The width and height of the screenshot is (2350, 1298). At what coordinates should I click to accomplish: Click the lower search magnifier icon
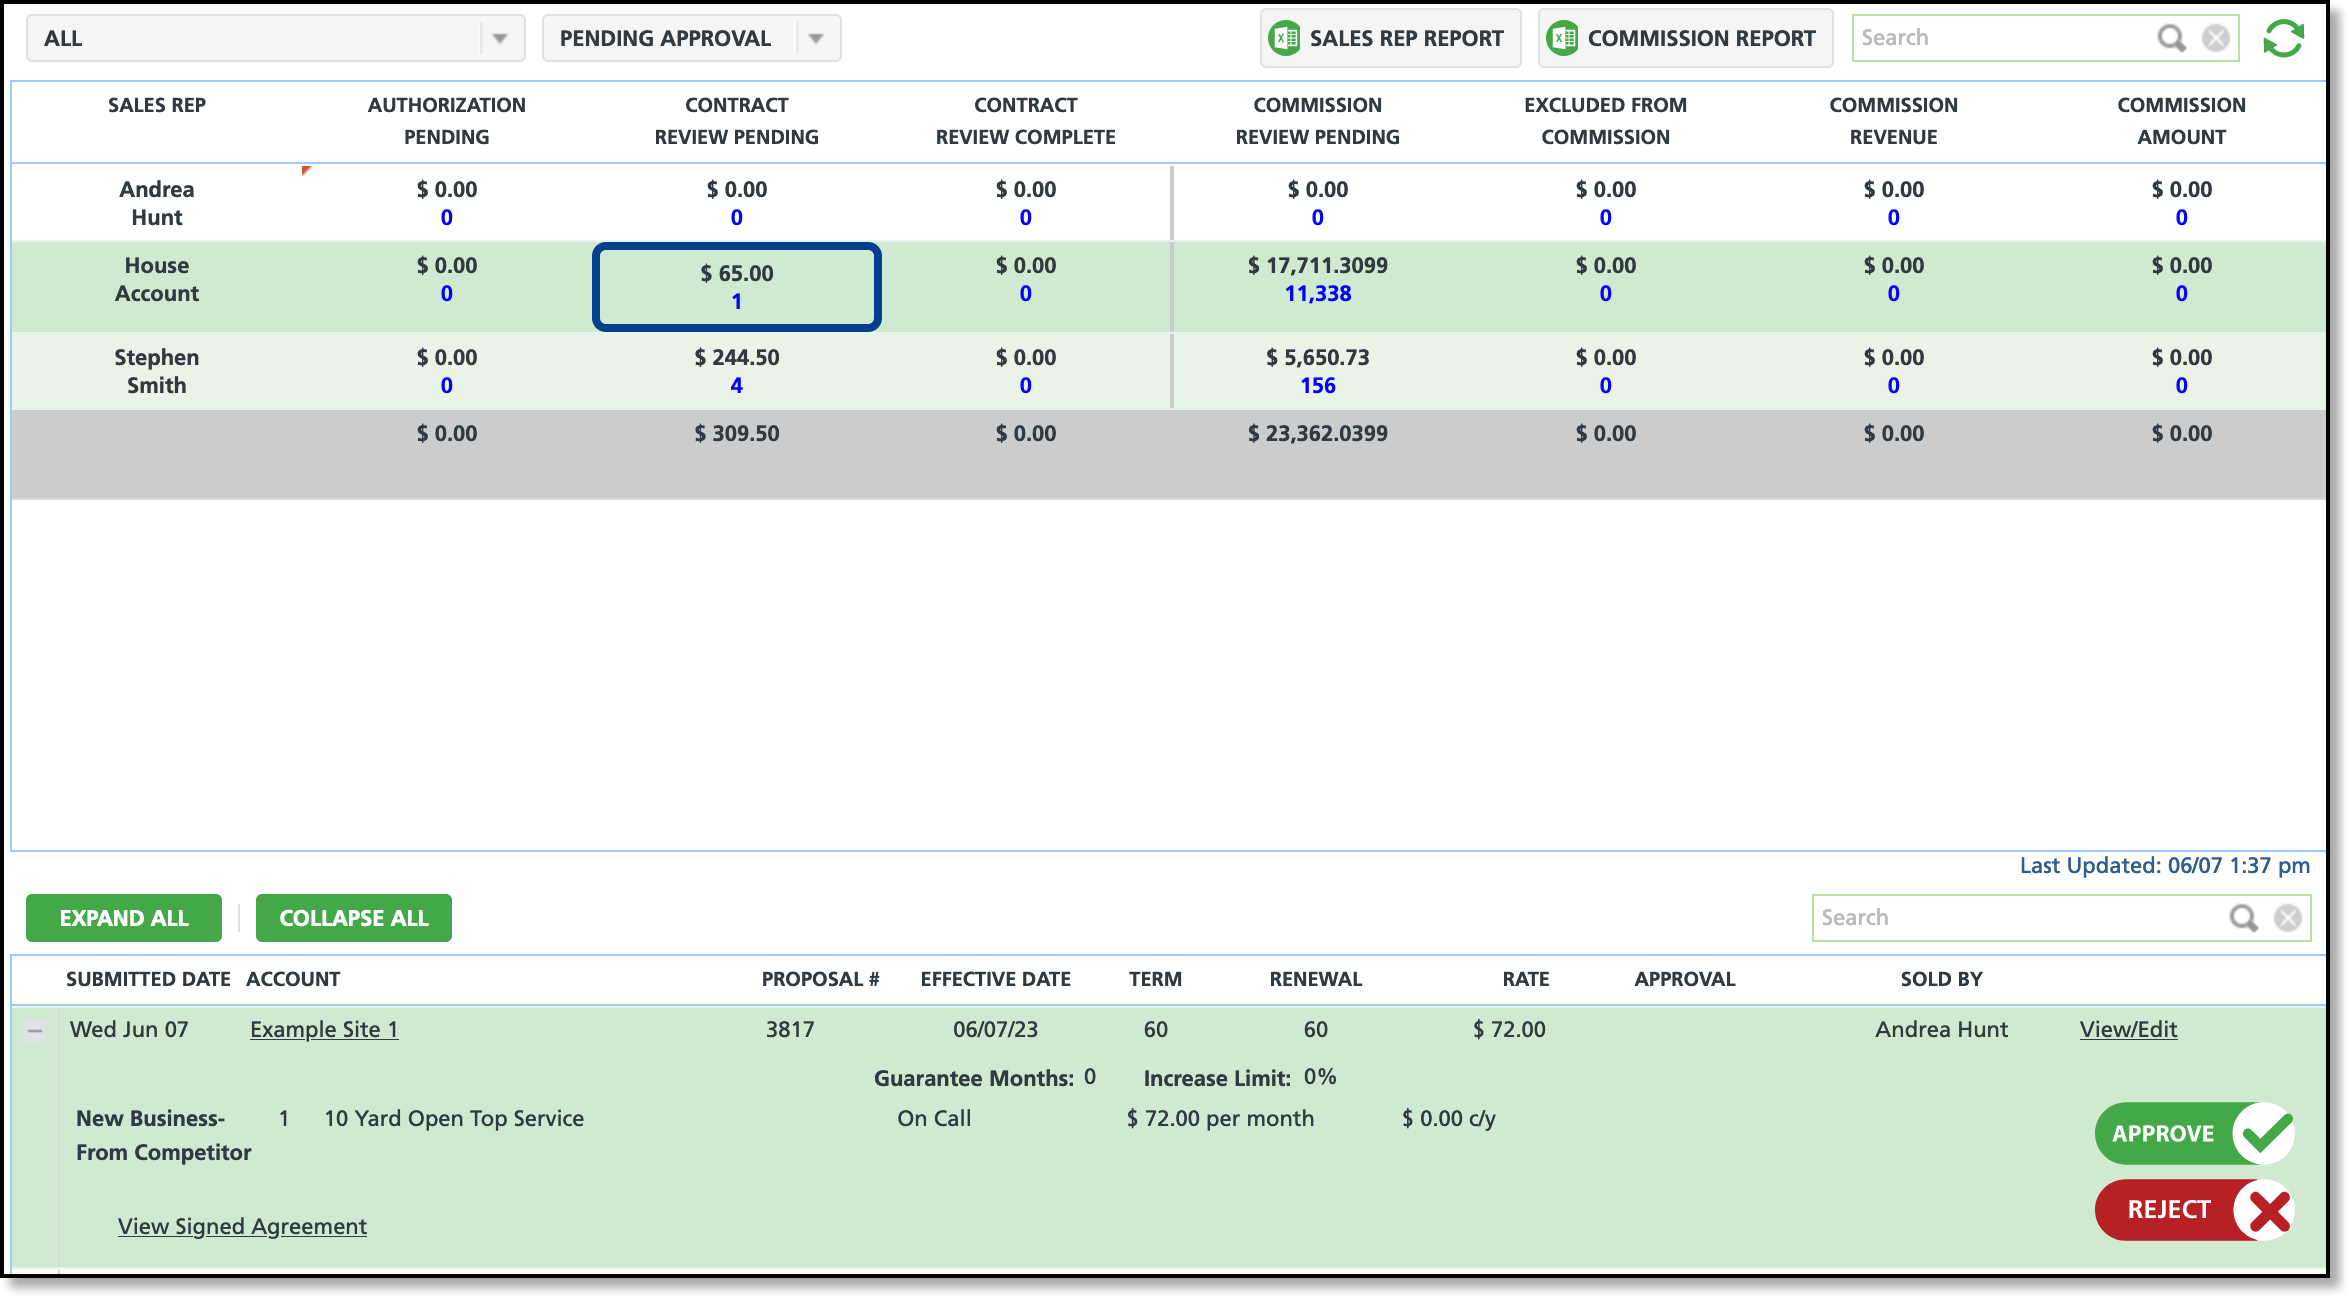tap(2243, 918)
